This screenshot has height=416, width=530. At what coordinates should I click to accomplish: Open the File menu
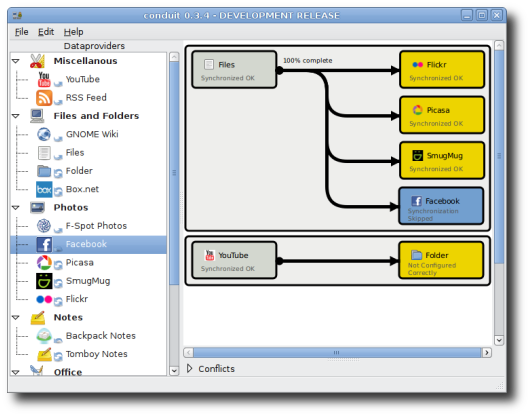point(22,32)
